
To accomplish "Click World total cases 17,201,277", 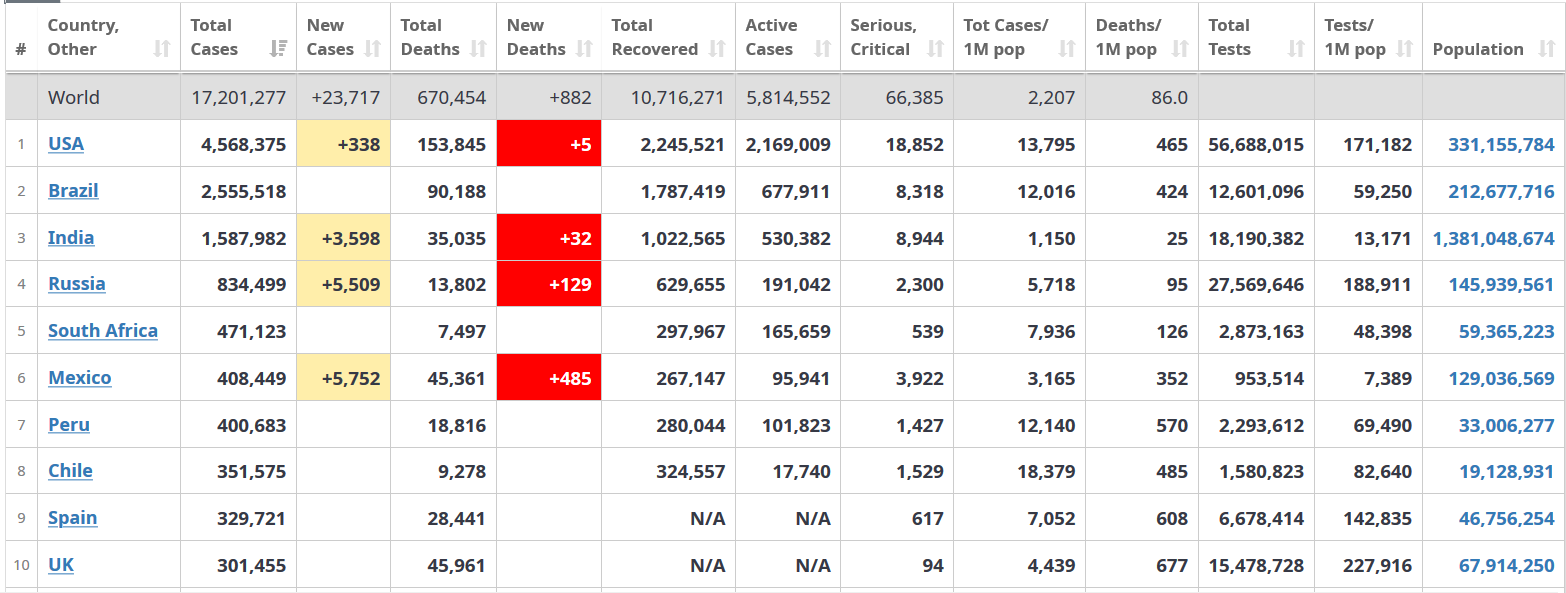I will coord(239,98).
